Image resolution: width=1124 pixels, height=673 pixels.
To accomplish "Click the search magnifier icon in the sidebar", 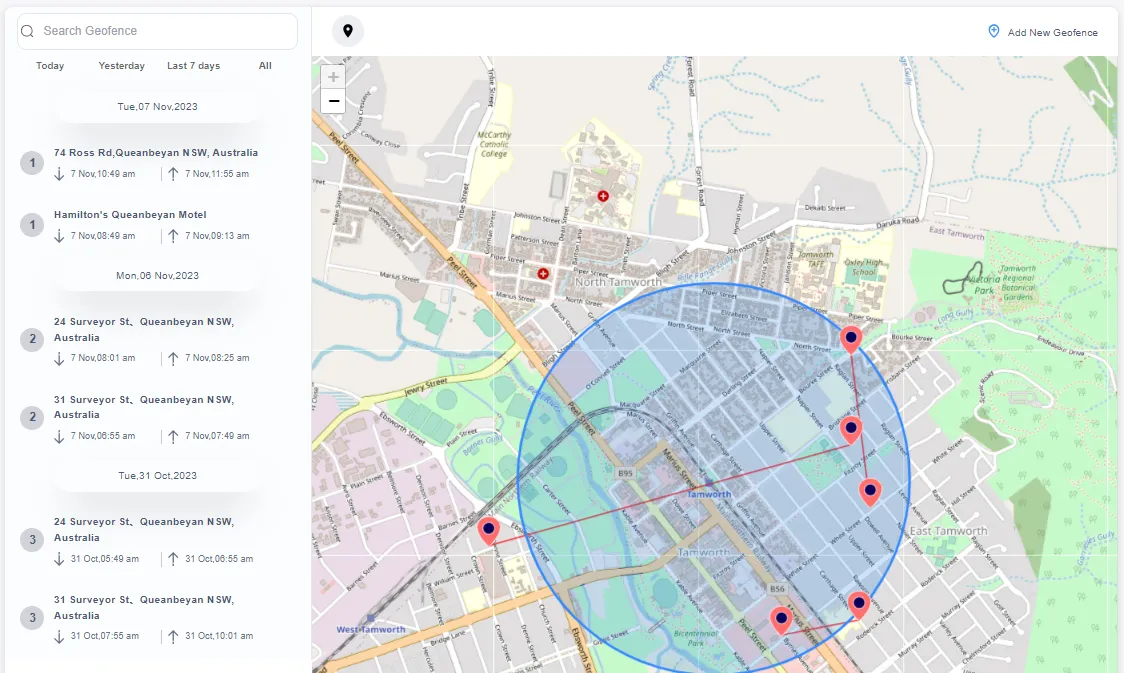I will (x=27, y=31).
